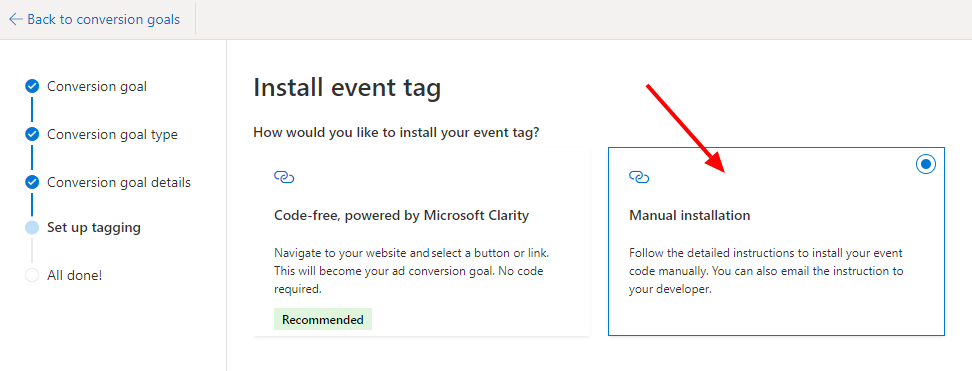
Task: Click the back arrow icon at top left
Action: 16,19
